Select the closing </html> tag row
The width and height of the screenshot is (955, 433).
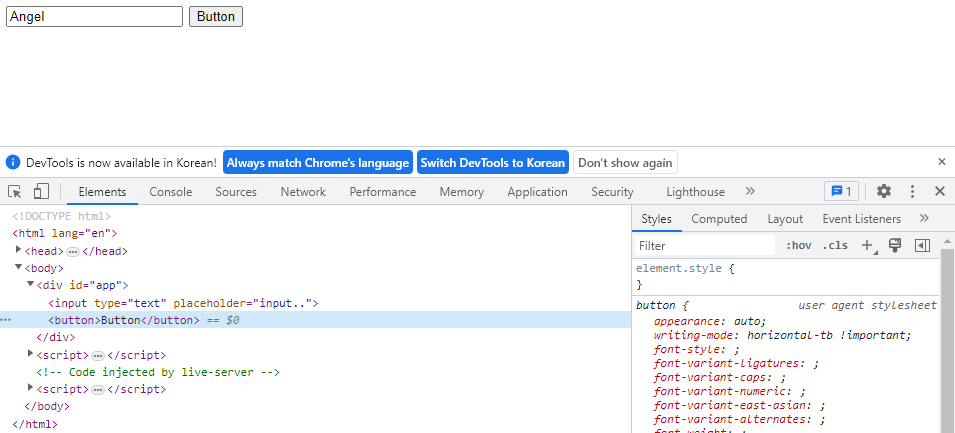tap(35, 424)
